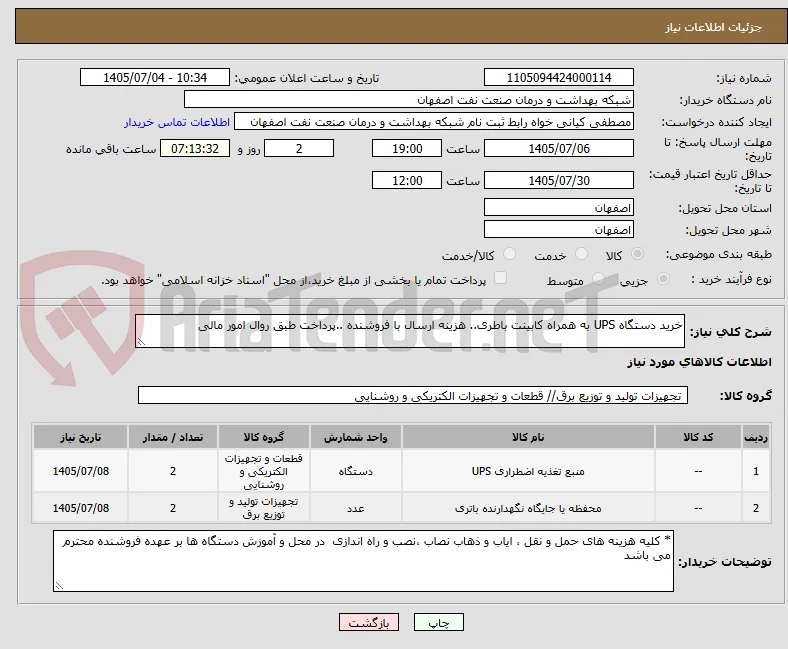Click the چاپ (print) button
This screenshot has height=649, width=788.
[438, 622]
